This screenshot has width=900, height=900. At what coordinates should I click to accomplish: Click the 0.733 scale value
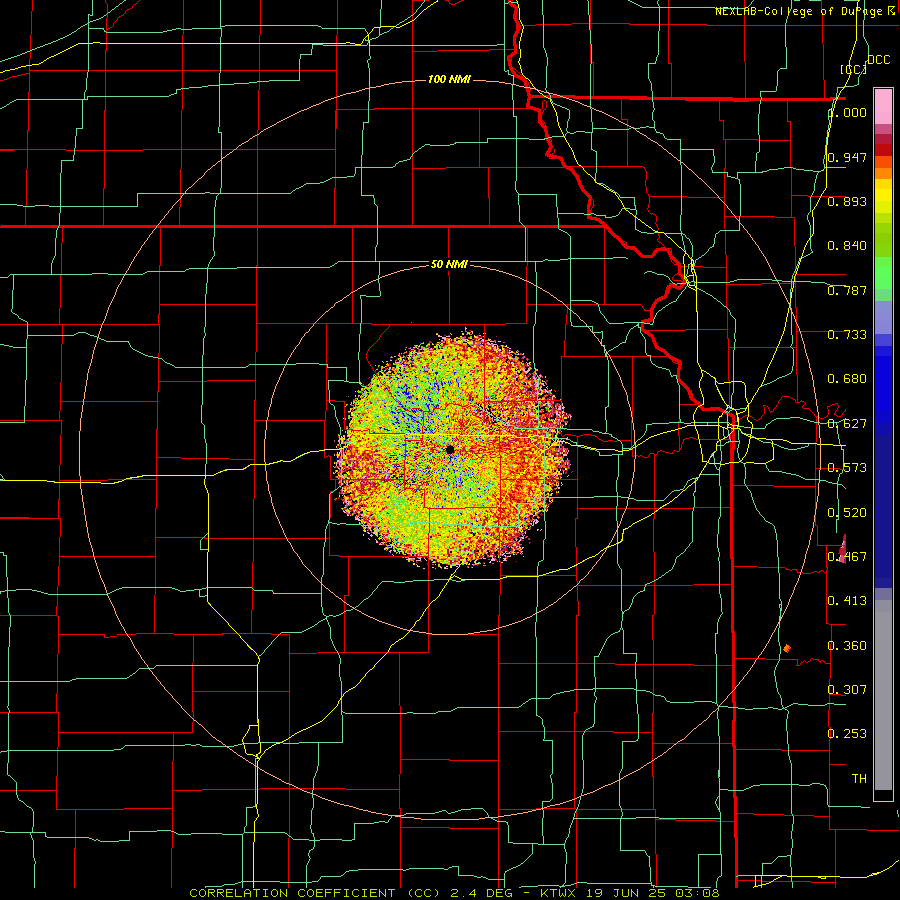pos(847,335)
